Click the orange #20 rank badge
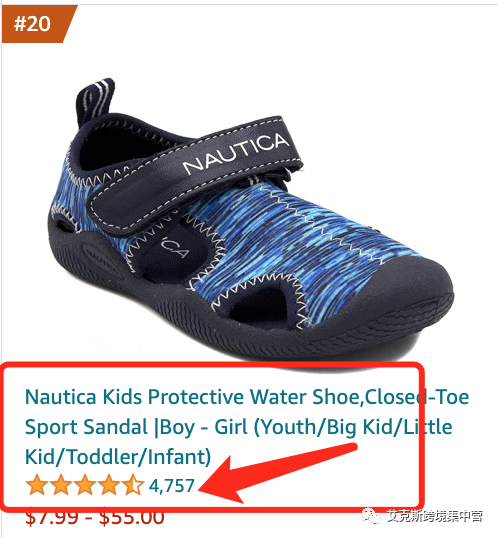 click(x=36, y=24)
